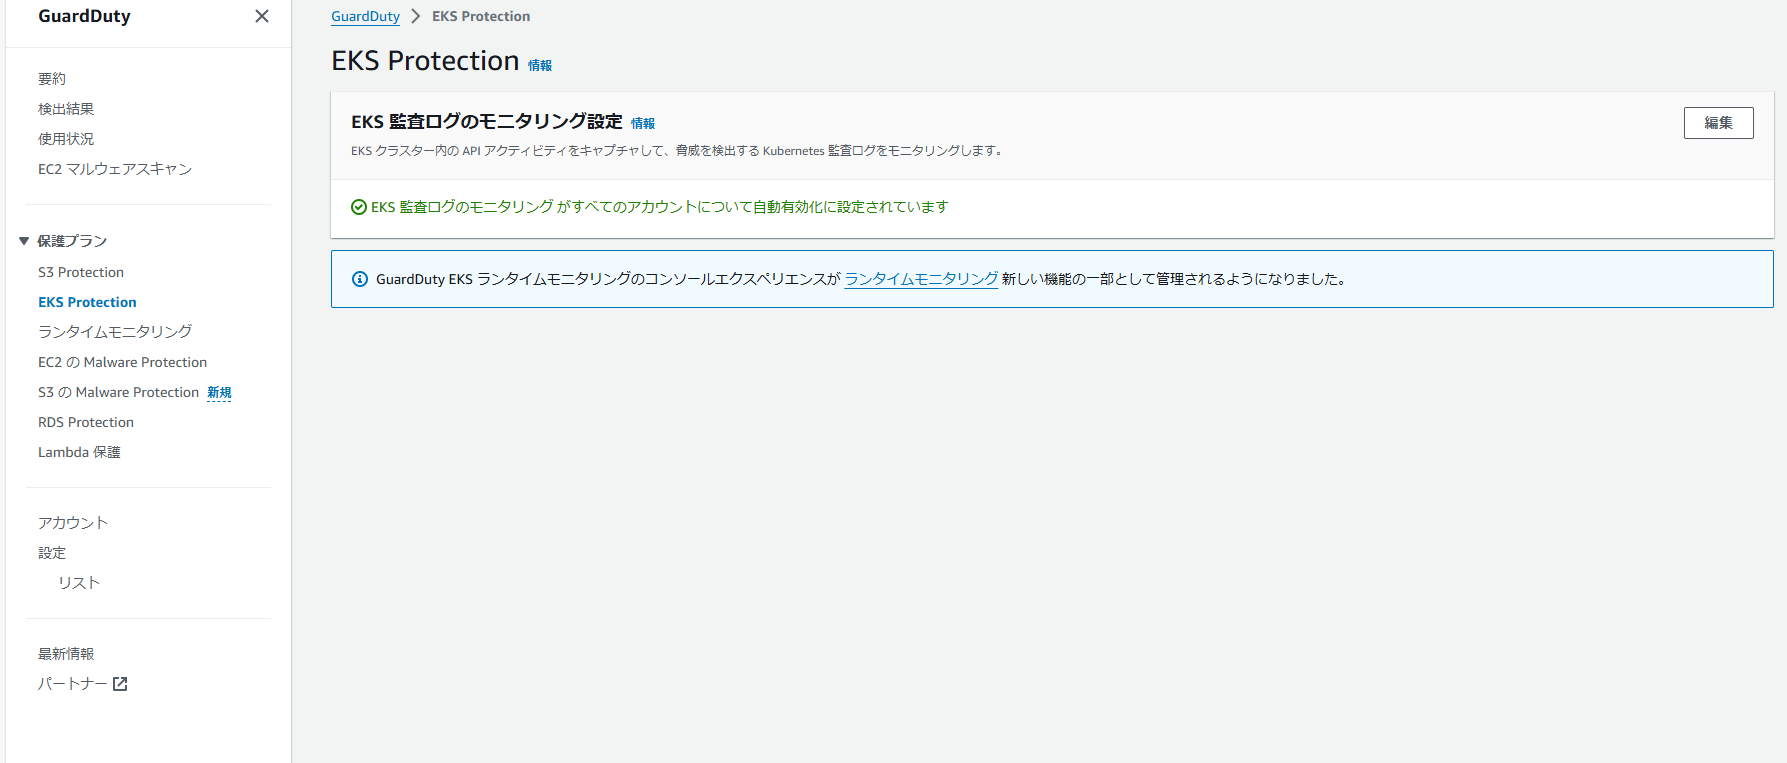Click the info icon in the blue banner
The image size is (1787, 763).
[x=360, y=279]
